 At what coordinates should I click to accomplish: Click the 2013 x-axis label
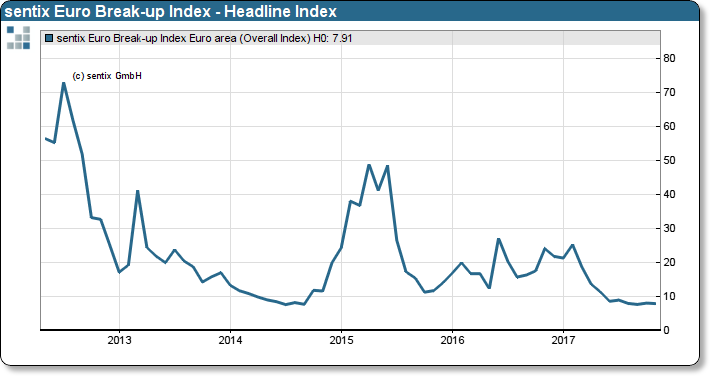click(x=120, y=340)
